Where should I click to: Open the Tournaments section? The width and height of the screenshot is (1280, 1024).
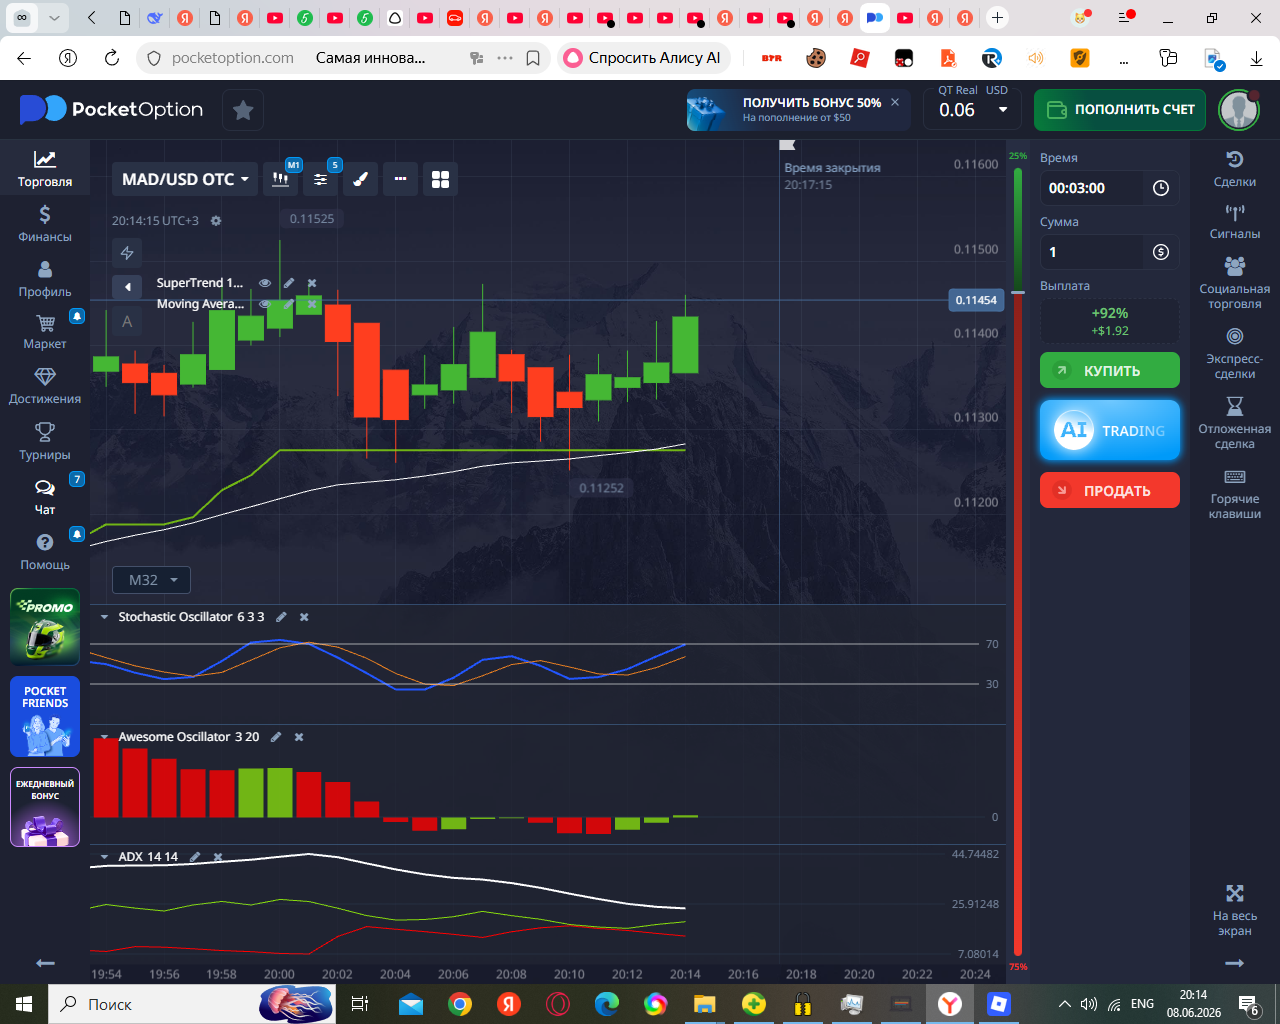point(45,442)
